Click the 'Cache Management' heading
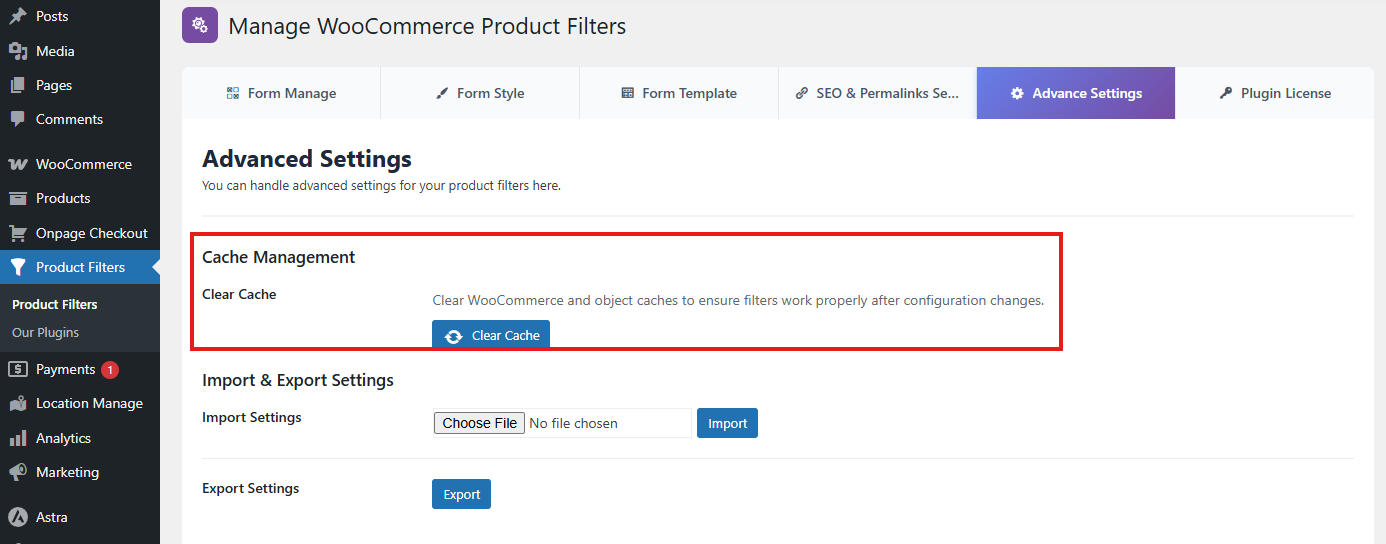Screen dimensions: 1386x544 coord(279,257)
